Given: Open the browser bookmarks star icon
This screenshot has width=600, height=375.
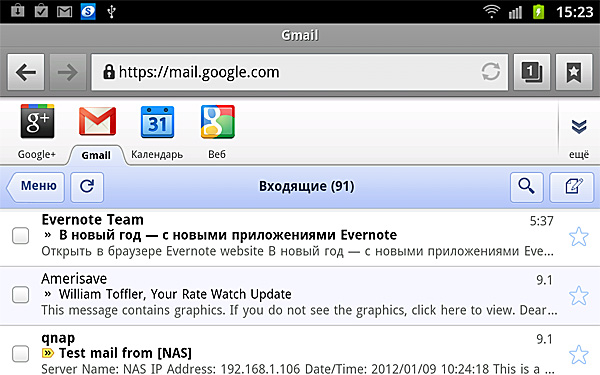Looking at the screenshot, I should click(574, 72).
